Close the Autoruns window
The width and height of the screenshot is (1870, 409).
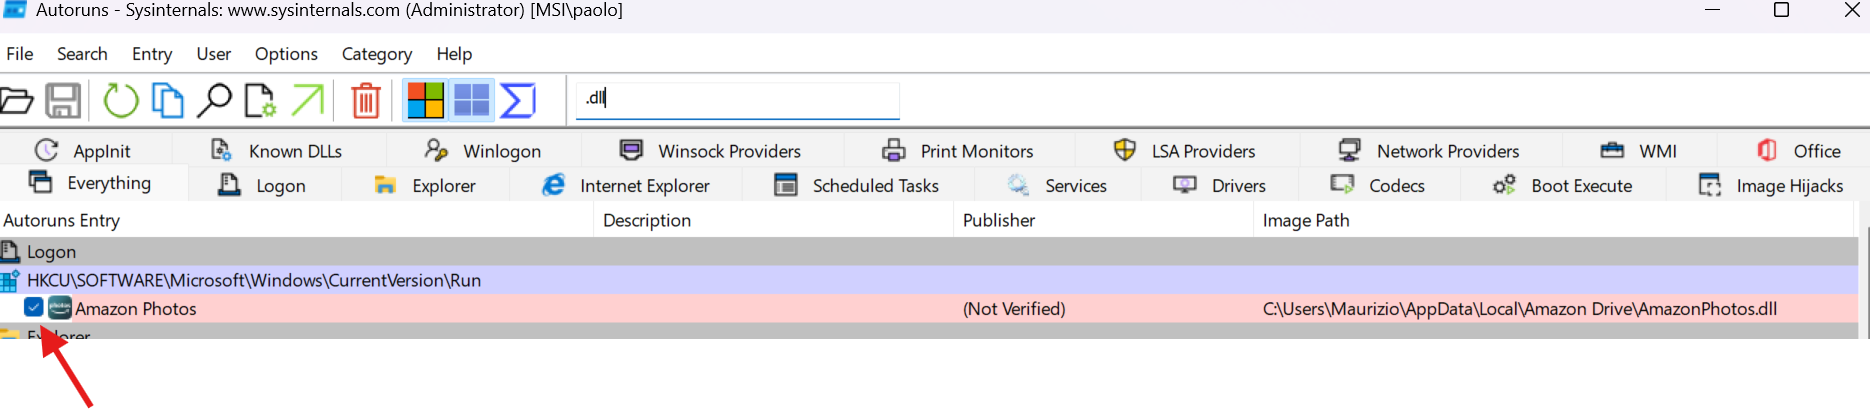[1852, 10]
